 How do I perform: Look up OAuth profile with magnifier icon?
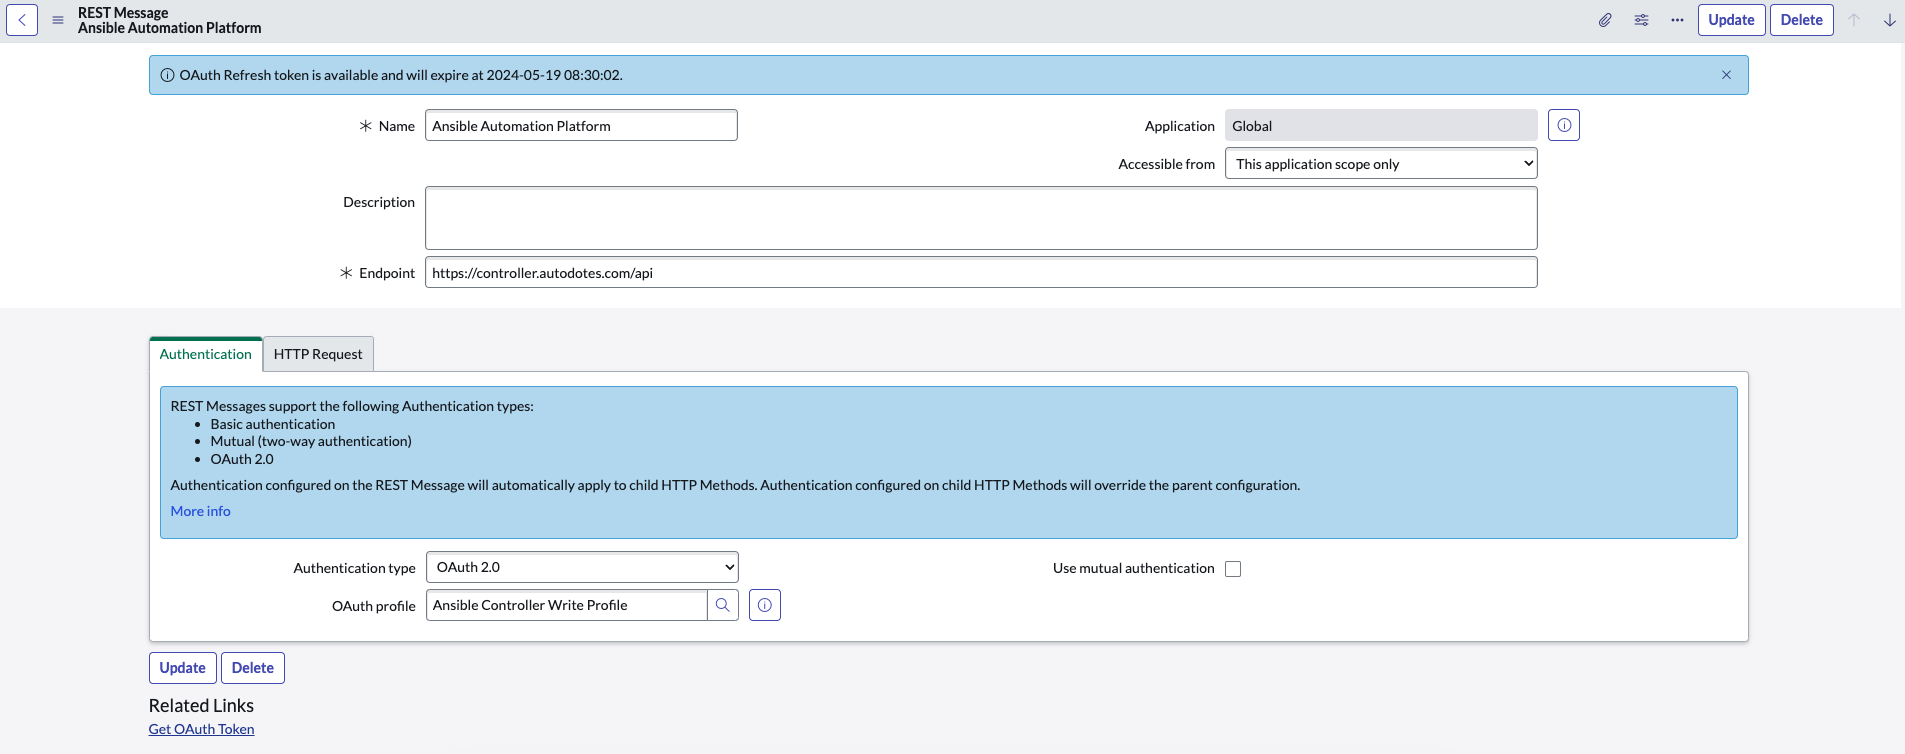coord(723,605)
